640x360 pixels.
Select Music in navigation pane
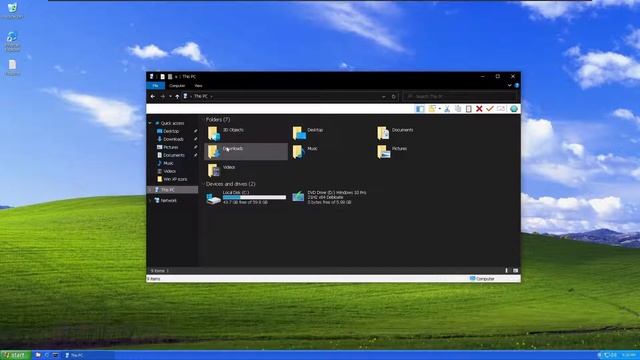pyautogui.click(x=168, y=163)
